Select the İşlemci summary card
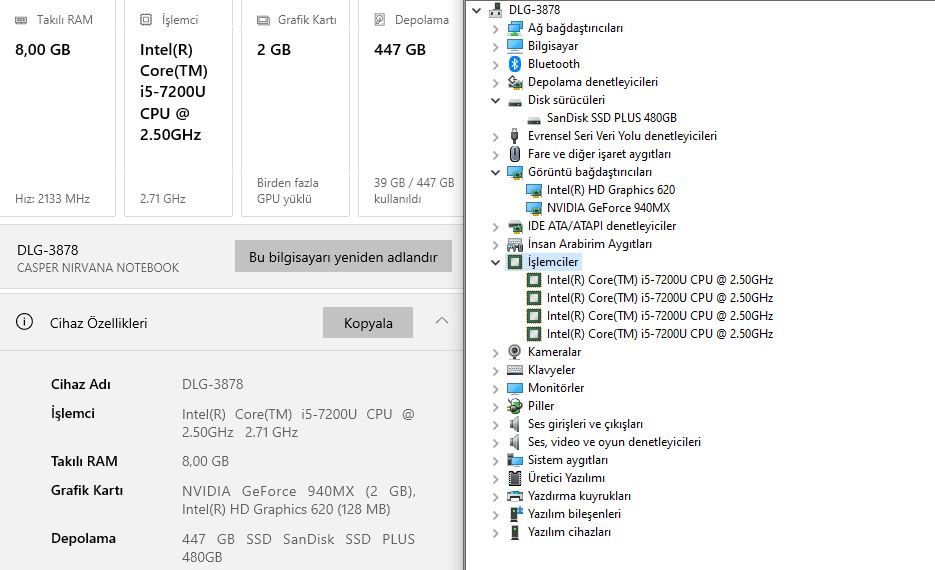 (178, 108)
